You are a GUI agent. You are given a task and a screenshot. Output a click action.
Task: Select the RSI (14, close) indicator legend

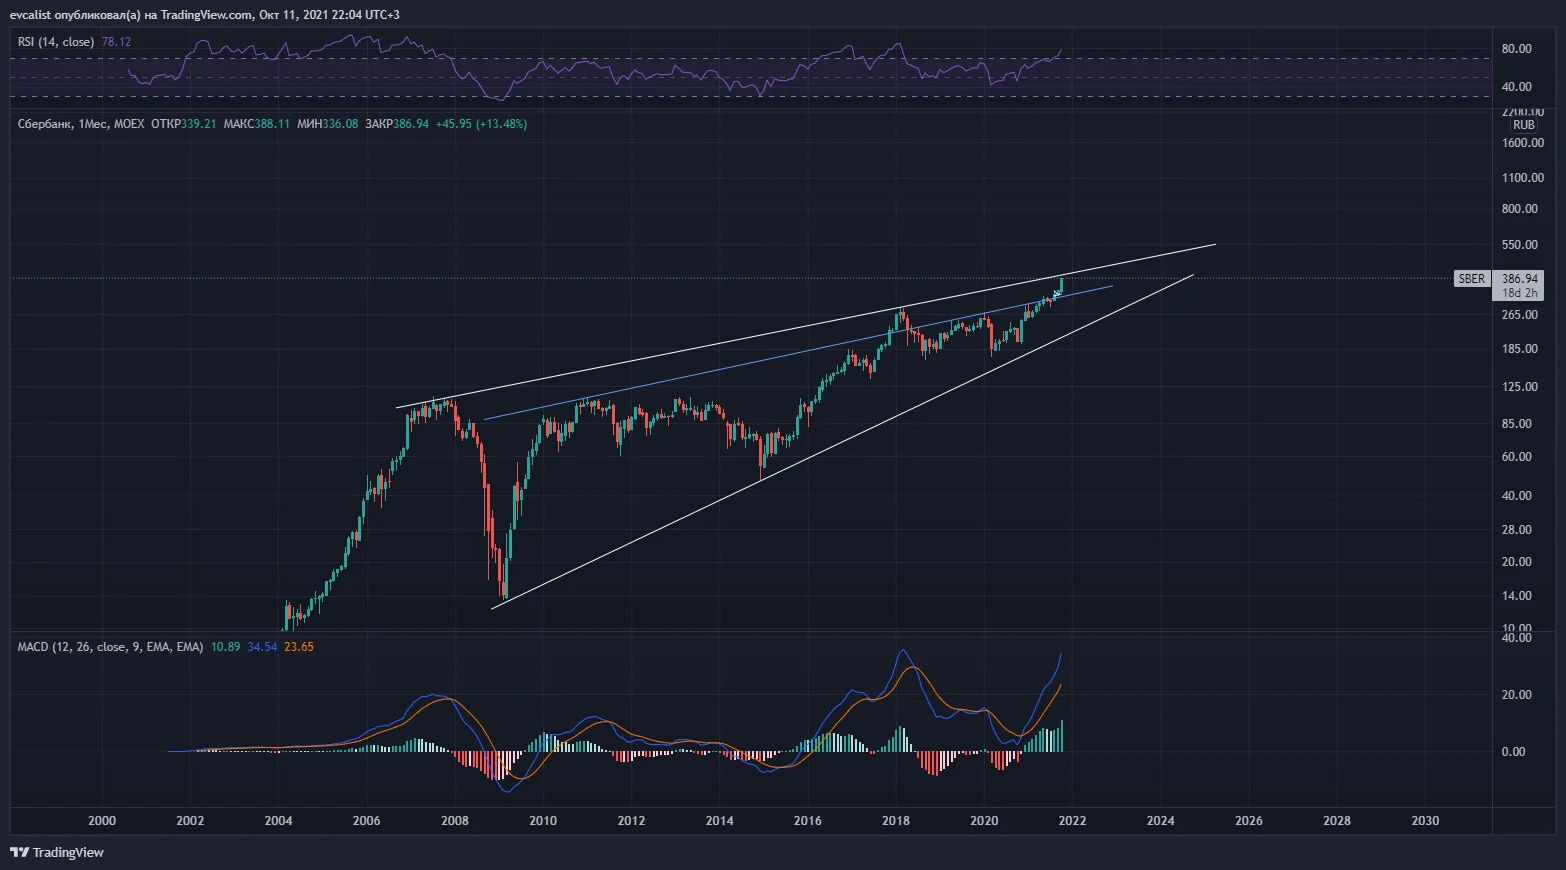[56, 42]
